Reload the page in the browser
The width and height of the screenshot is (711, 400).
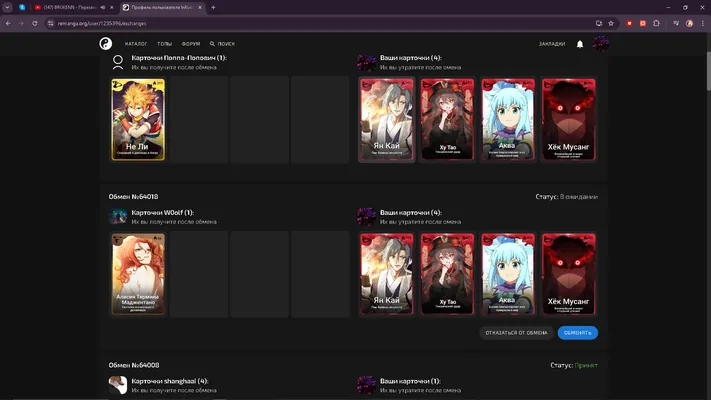point(34,24)
